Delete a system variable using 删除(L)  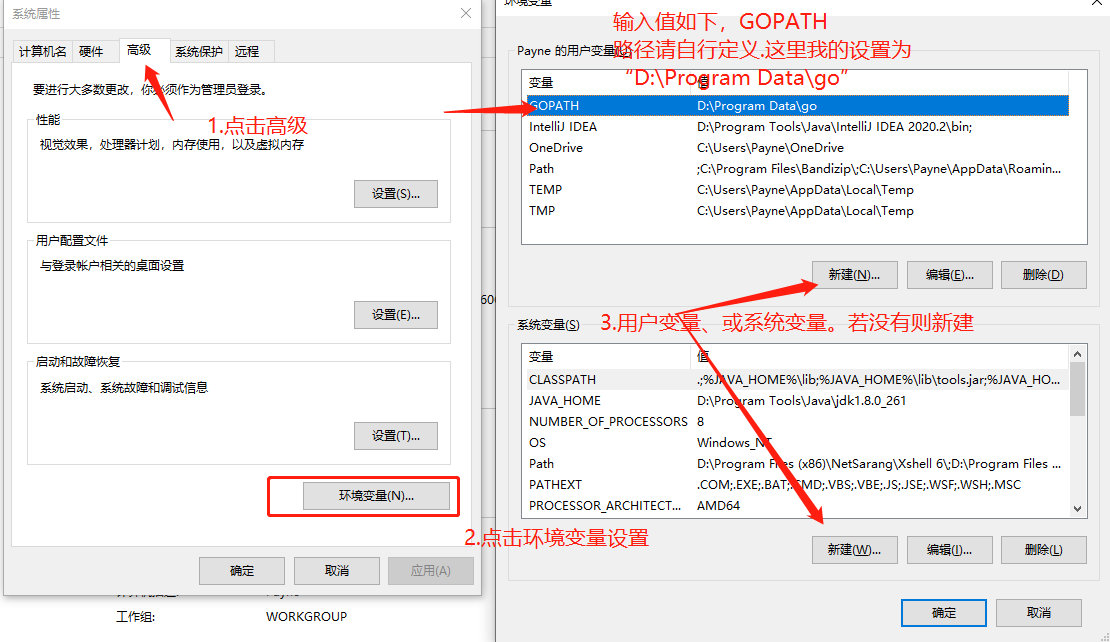click(x=1044, y=549)
